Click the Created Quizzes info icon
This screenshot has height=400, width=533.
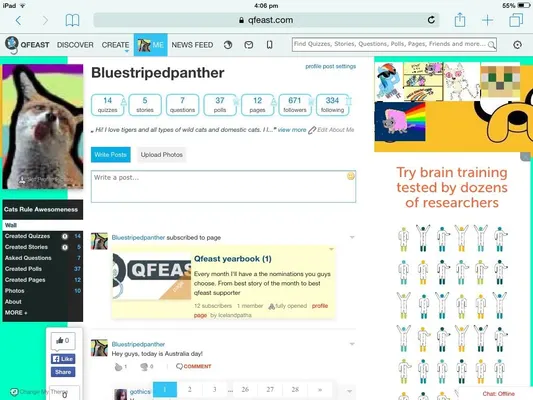(x=65, y=236)
